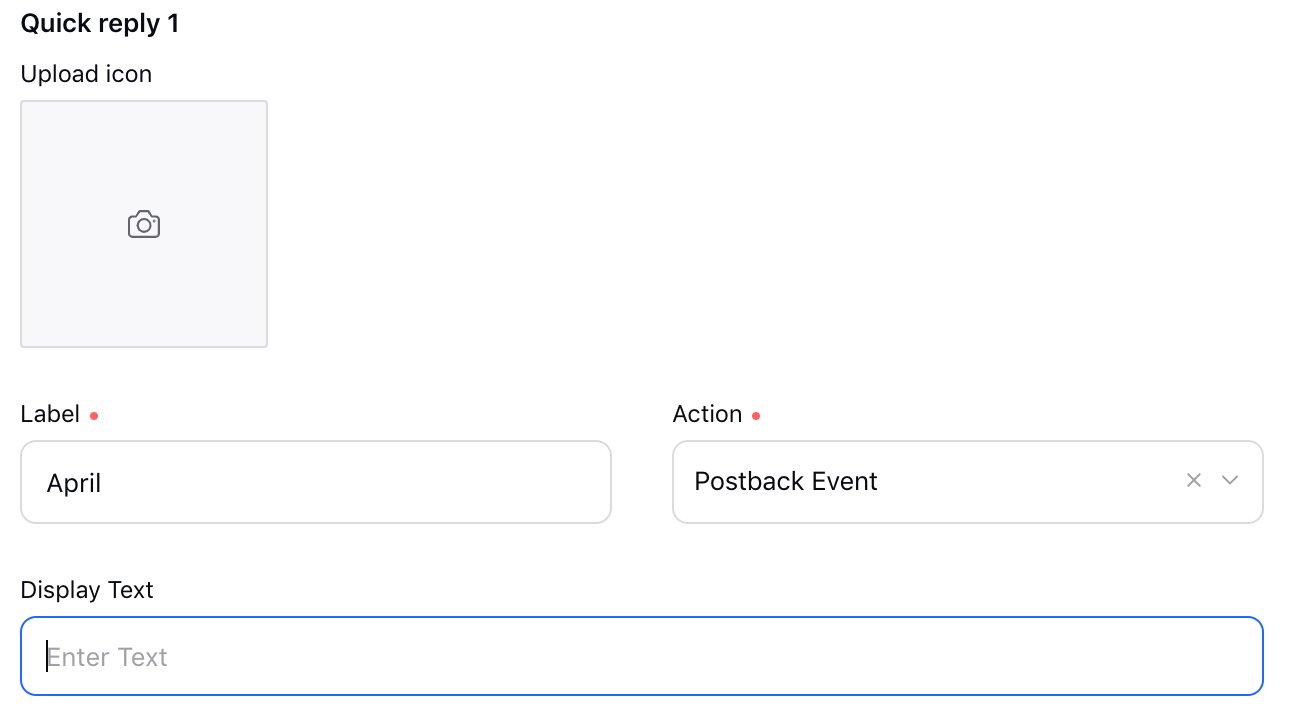The height and width of the screenshot is (720, 1298).
Task: Click the blinking text cursor in Display Text
Action: [47, 656]
